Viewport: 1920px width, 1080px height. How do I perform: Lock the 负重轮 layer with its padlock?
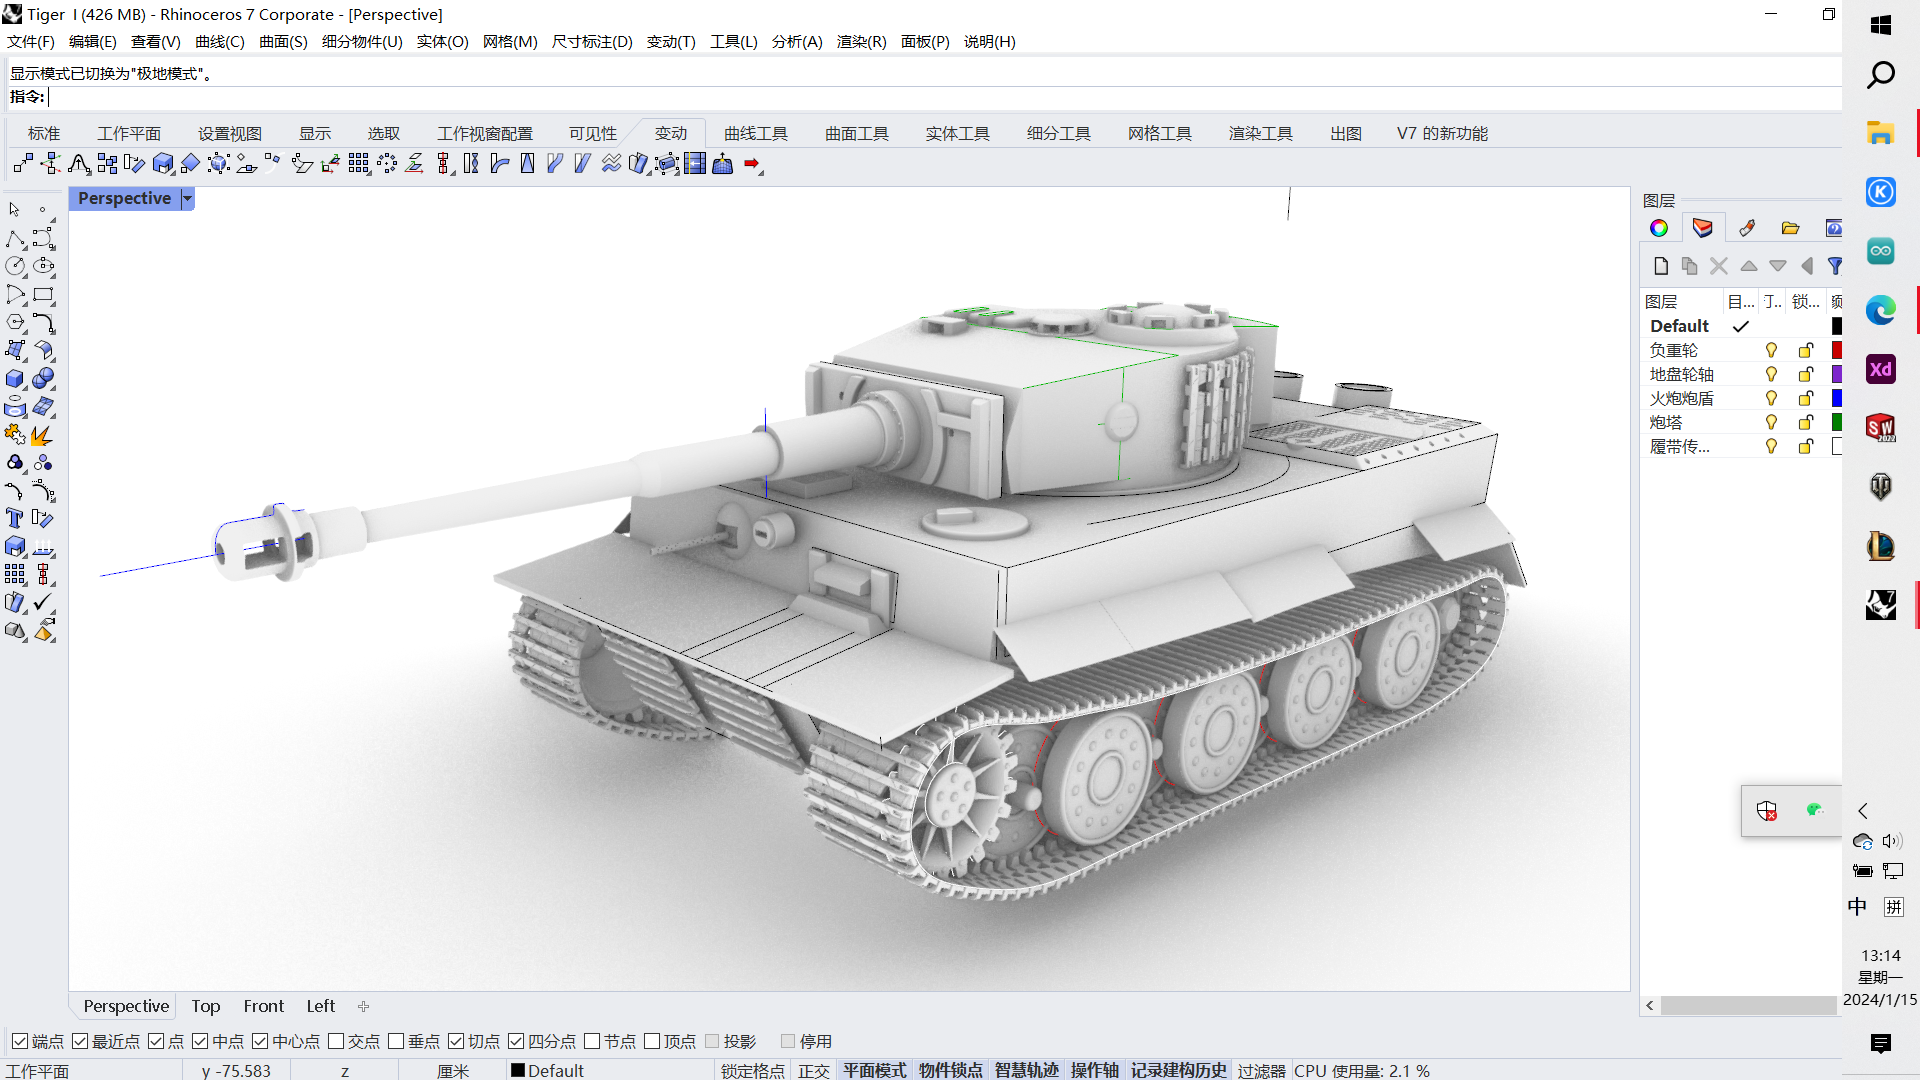pyautogui.click(x=1806, y=350)
